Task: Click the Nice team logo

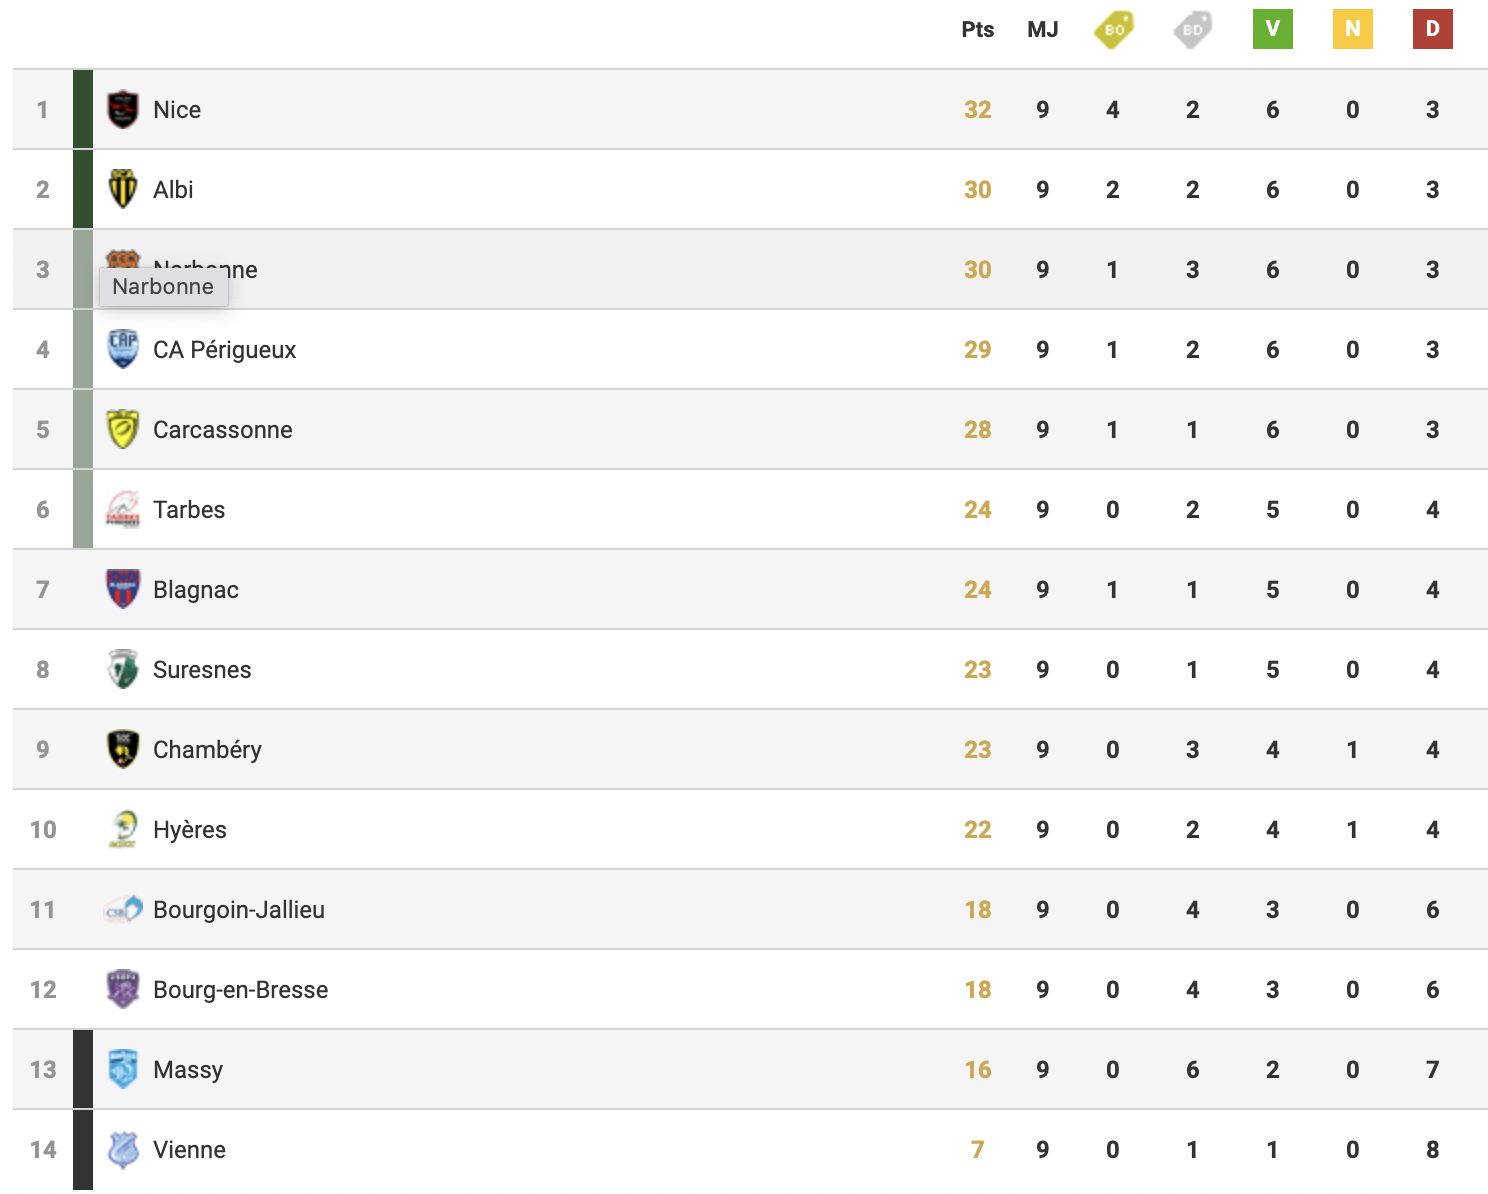Action: tap(123, 109)
